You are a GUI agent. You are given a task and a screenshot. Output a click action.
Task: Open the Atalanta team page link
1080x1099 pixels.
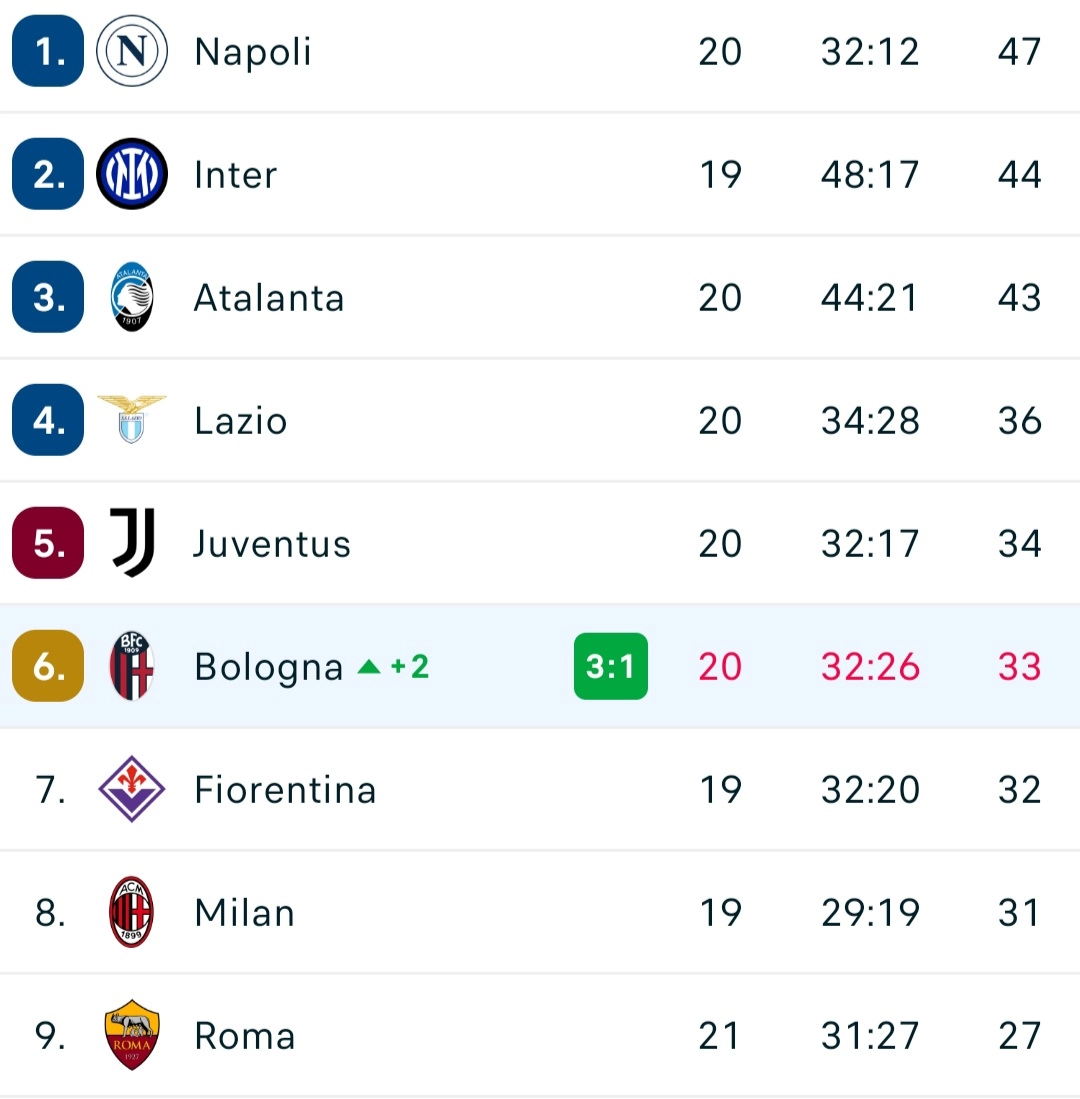269,297
